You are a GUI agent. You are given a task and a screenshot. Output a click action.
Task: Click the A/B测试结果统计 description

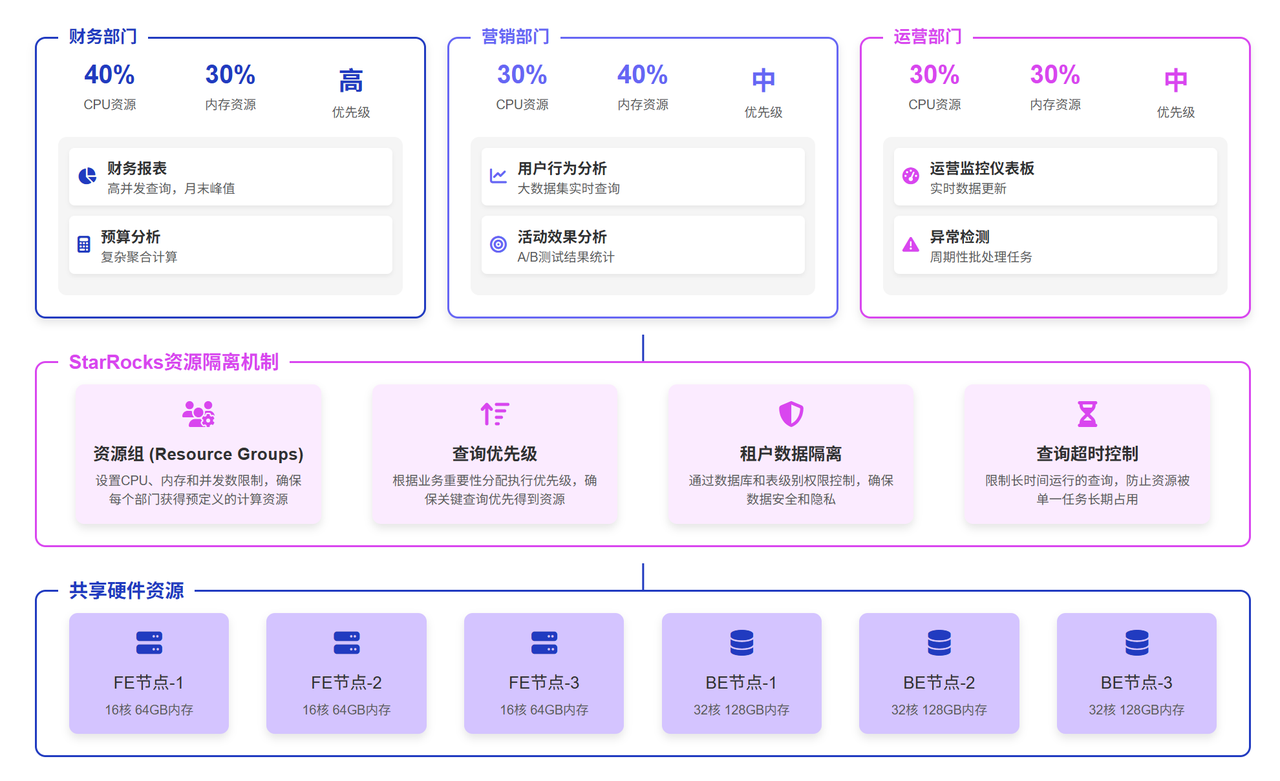pyautogui.click(x=566, y=257)
